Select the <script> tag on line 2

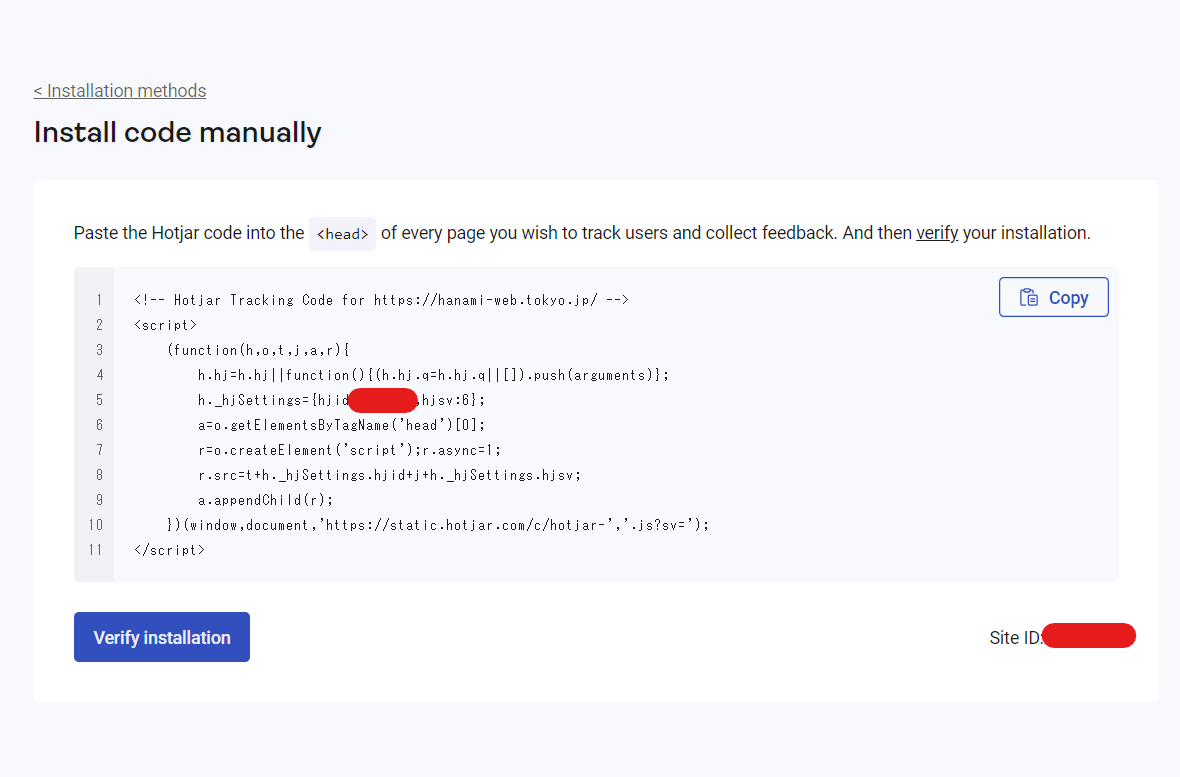click(x=164, y=324)
